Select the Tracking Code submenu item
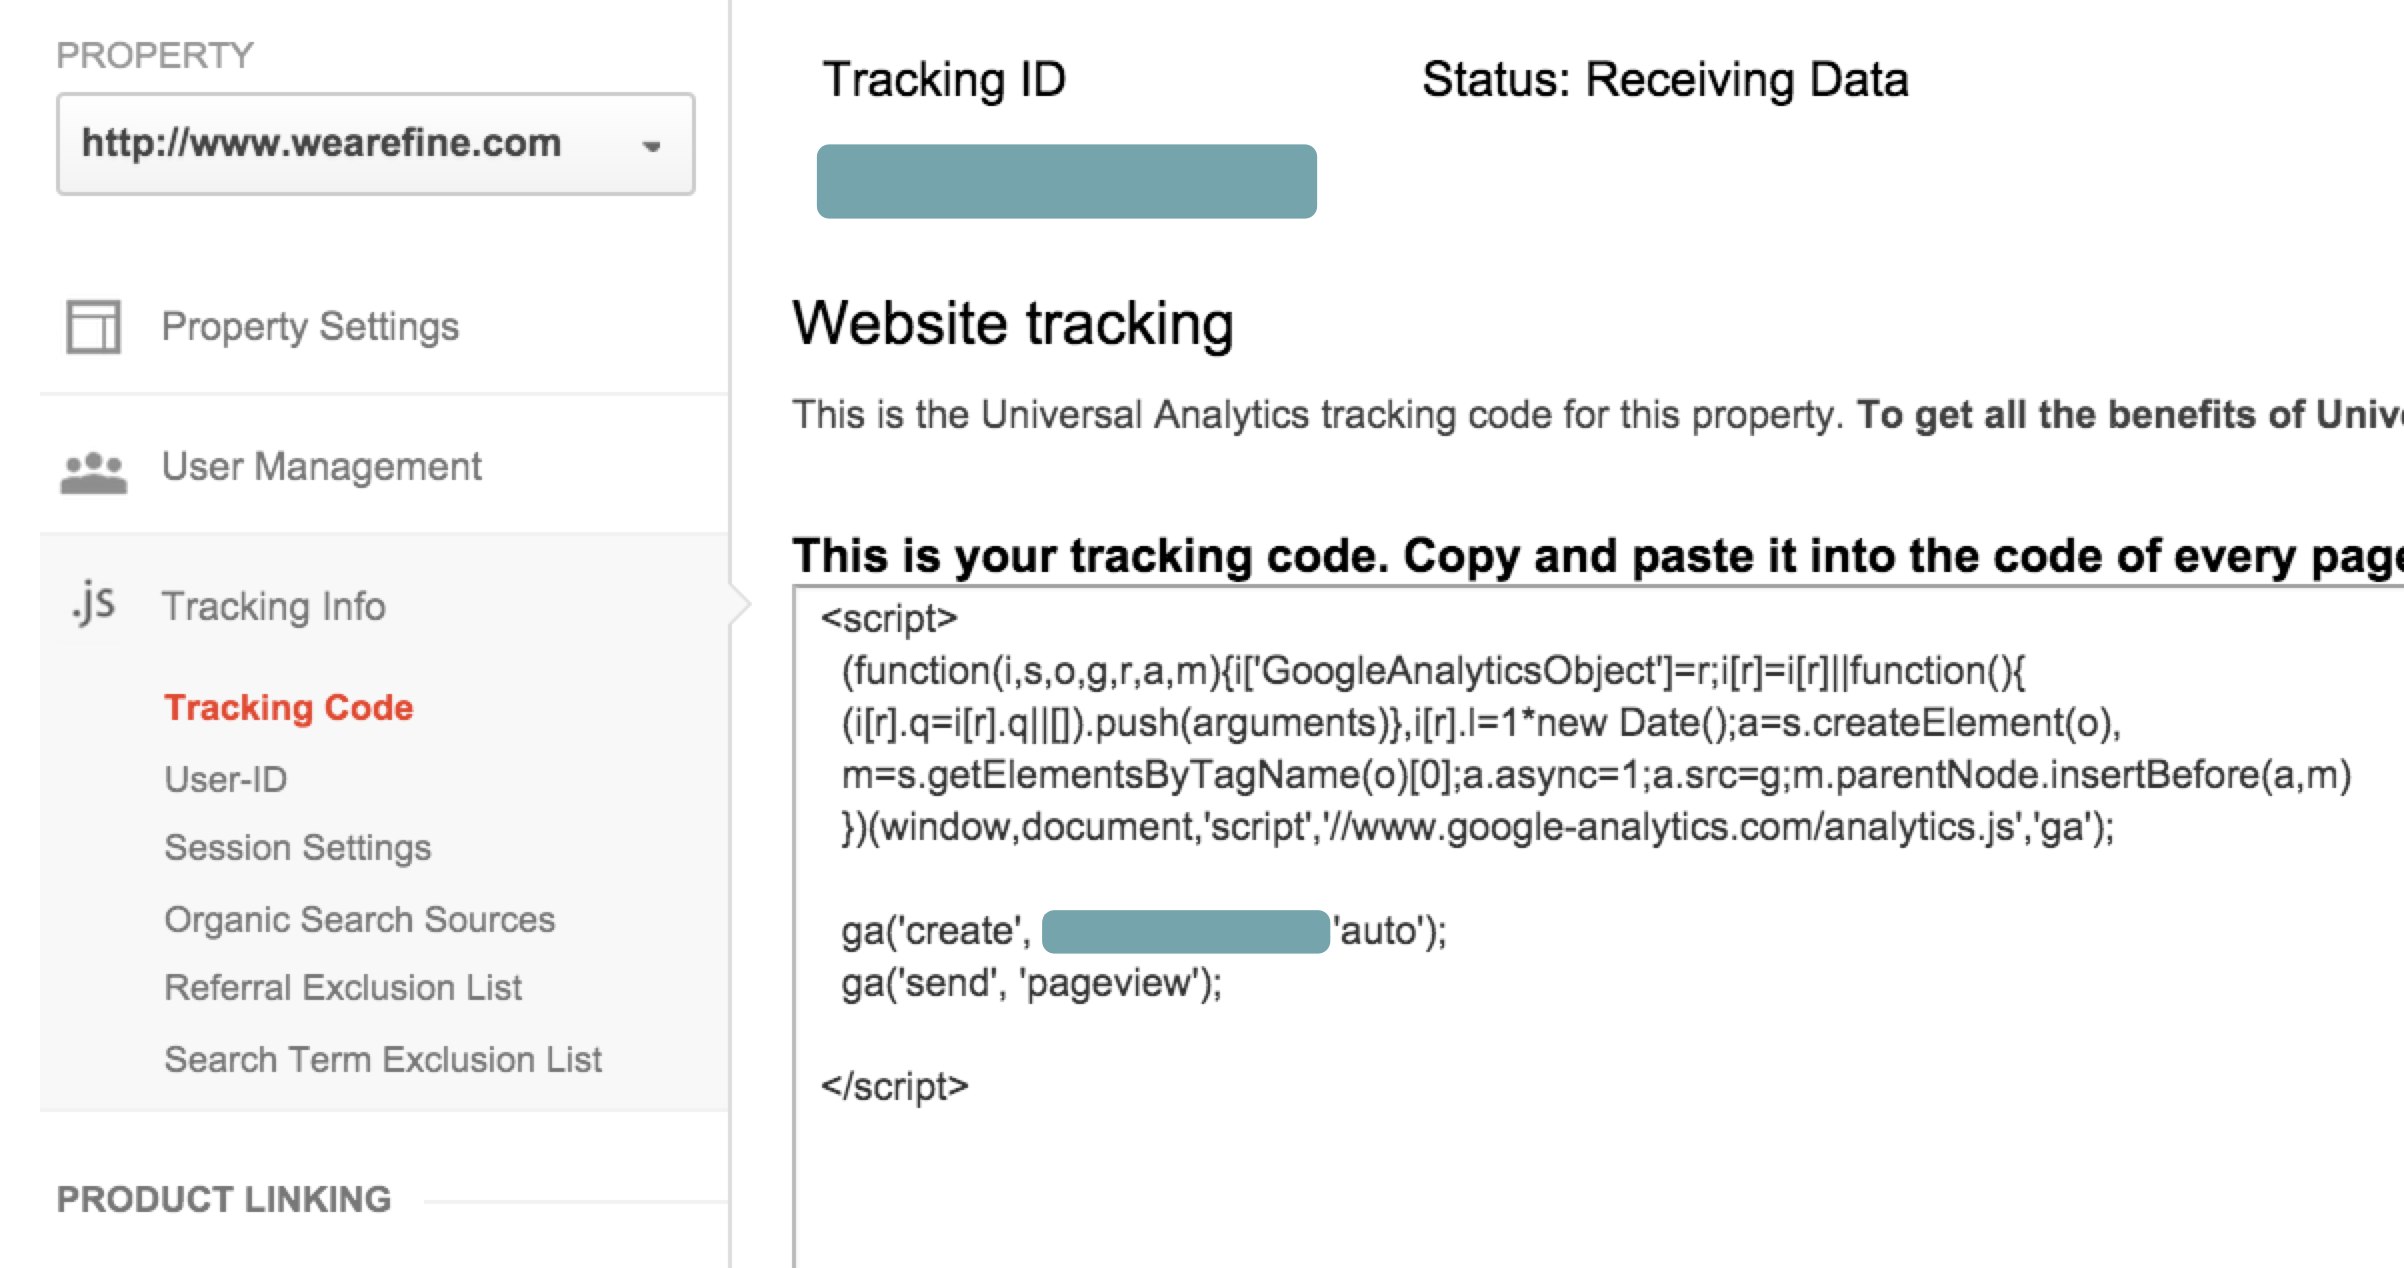The height and width of the screenshot is (1268, 2404). click(x=289, y=707)
